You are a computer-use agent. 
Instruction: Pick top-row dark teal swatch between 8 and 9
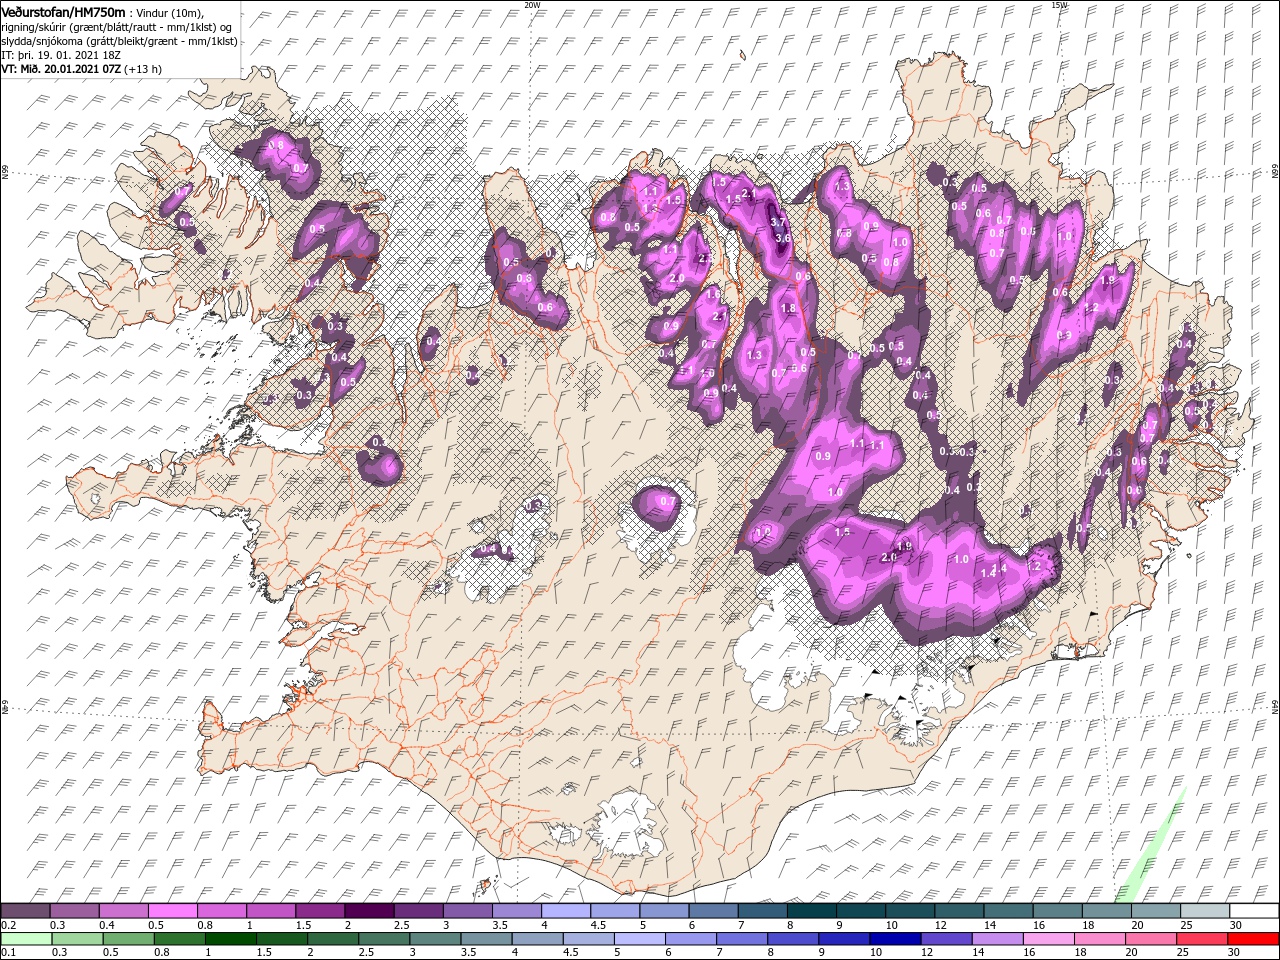tap(811, 910)
